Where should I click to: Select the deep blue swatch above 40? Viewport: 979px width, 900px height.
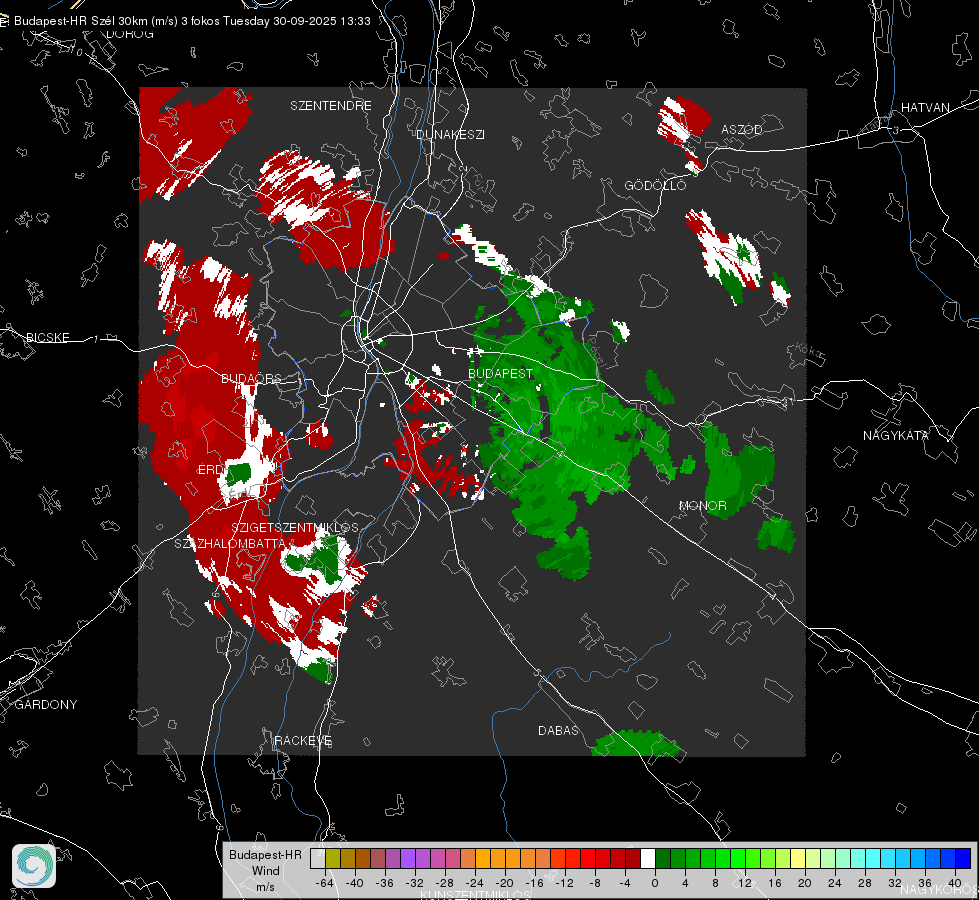963,858
